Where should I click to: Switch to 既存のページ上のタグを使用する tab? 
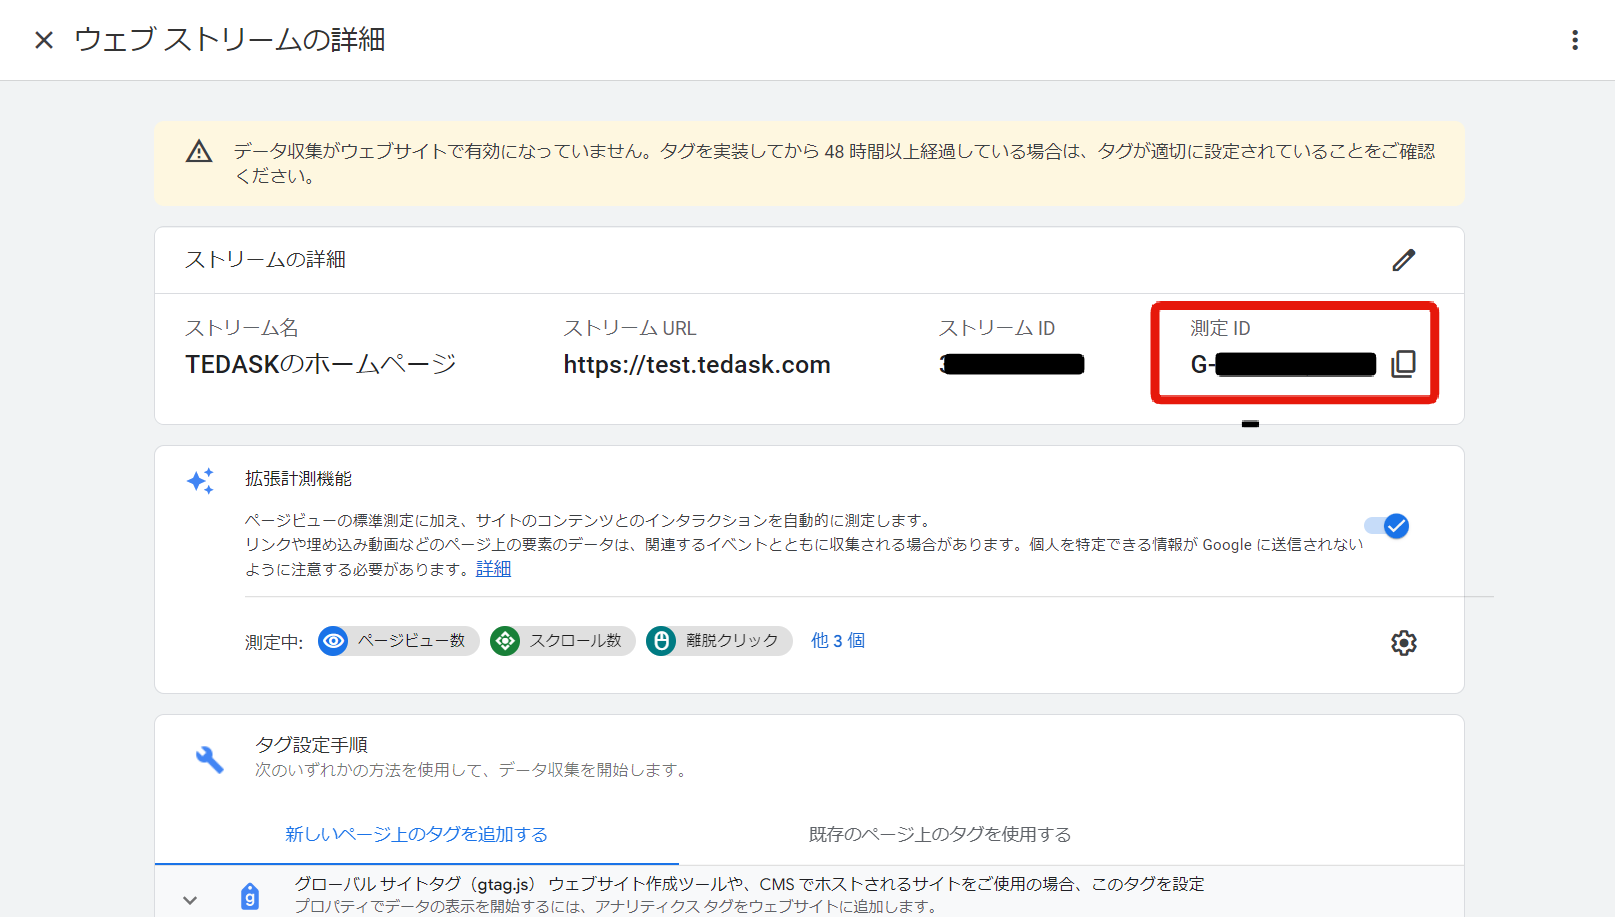point(939,834)
